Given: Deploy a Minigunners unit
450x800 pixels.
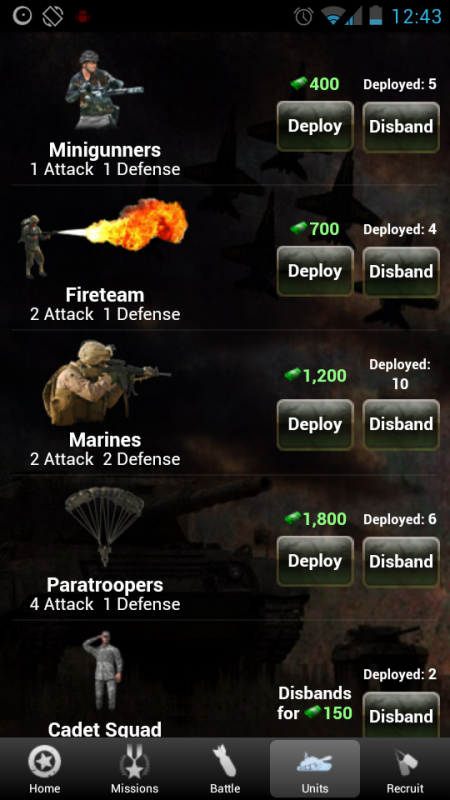Looking at the screenshot, I should tap(315, 127).
